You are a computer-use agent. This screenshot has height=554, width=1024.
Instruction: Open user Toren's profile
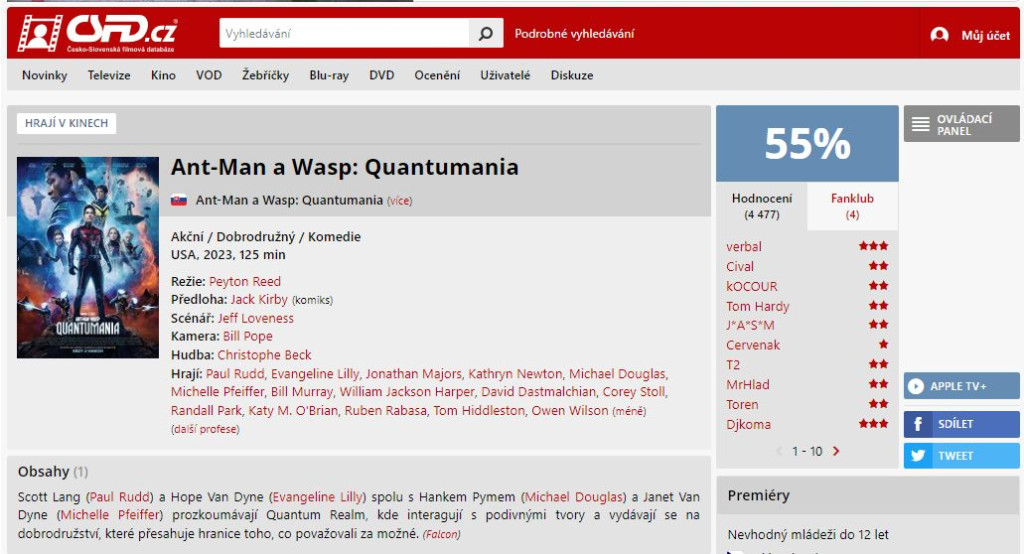coord(742,404)
